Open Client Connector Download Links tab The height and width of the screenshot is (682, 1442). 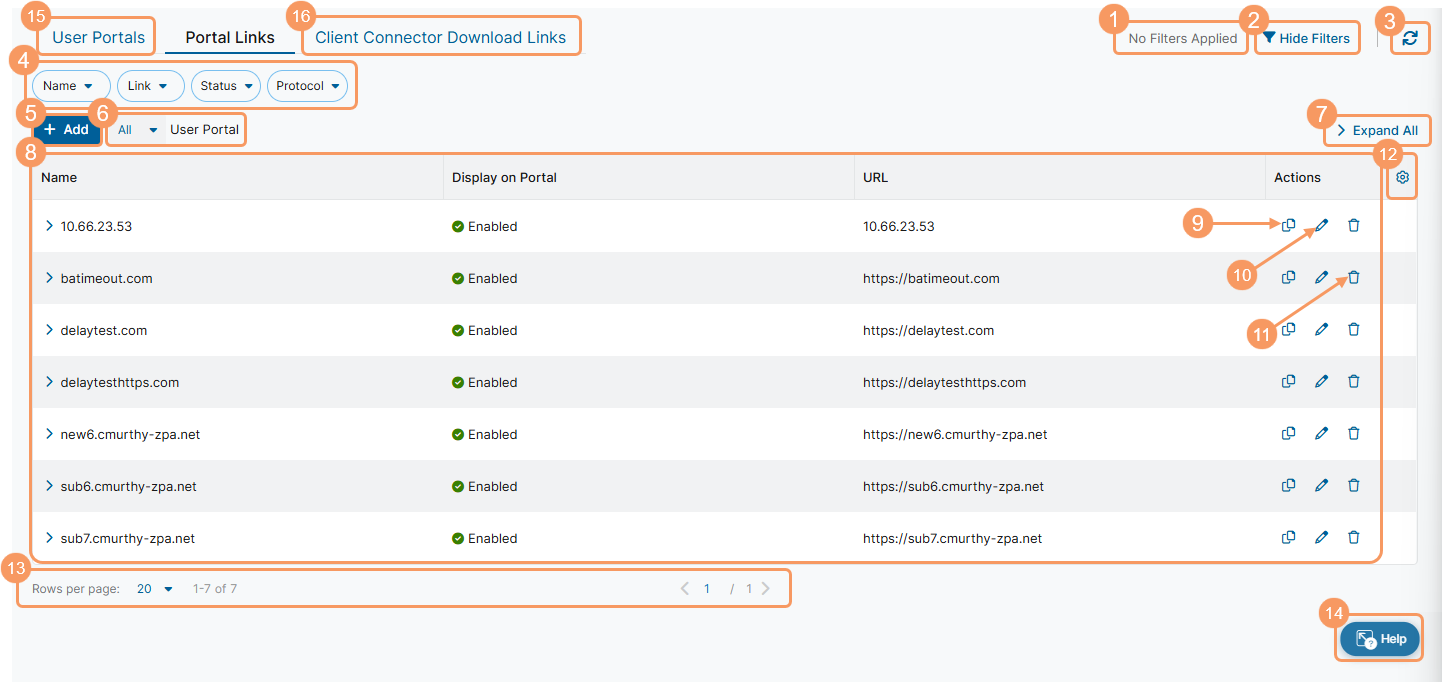(x=440, y=38)
